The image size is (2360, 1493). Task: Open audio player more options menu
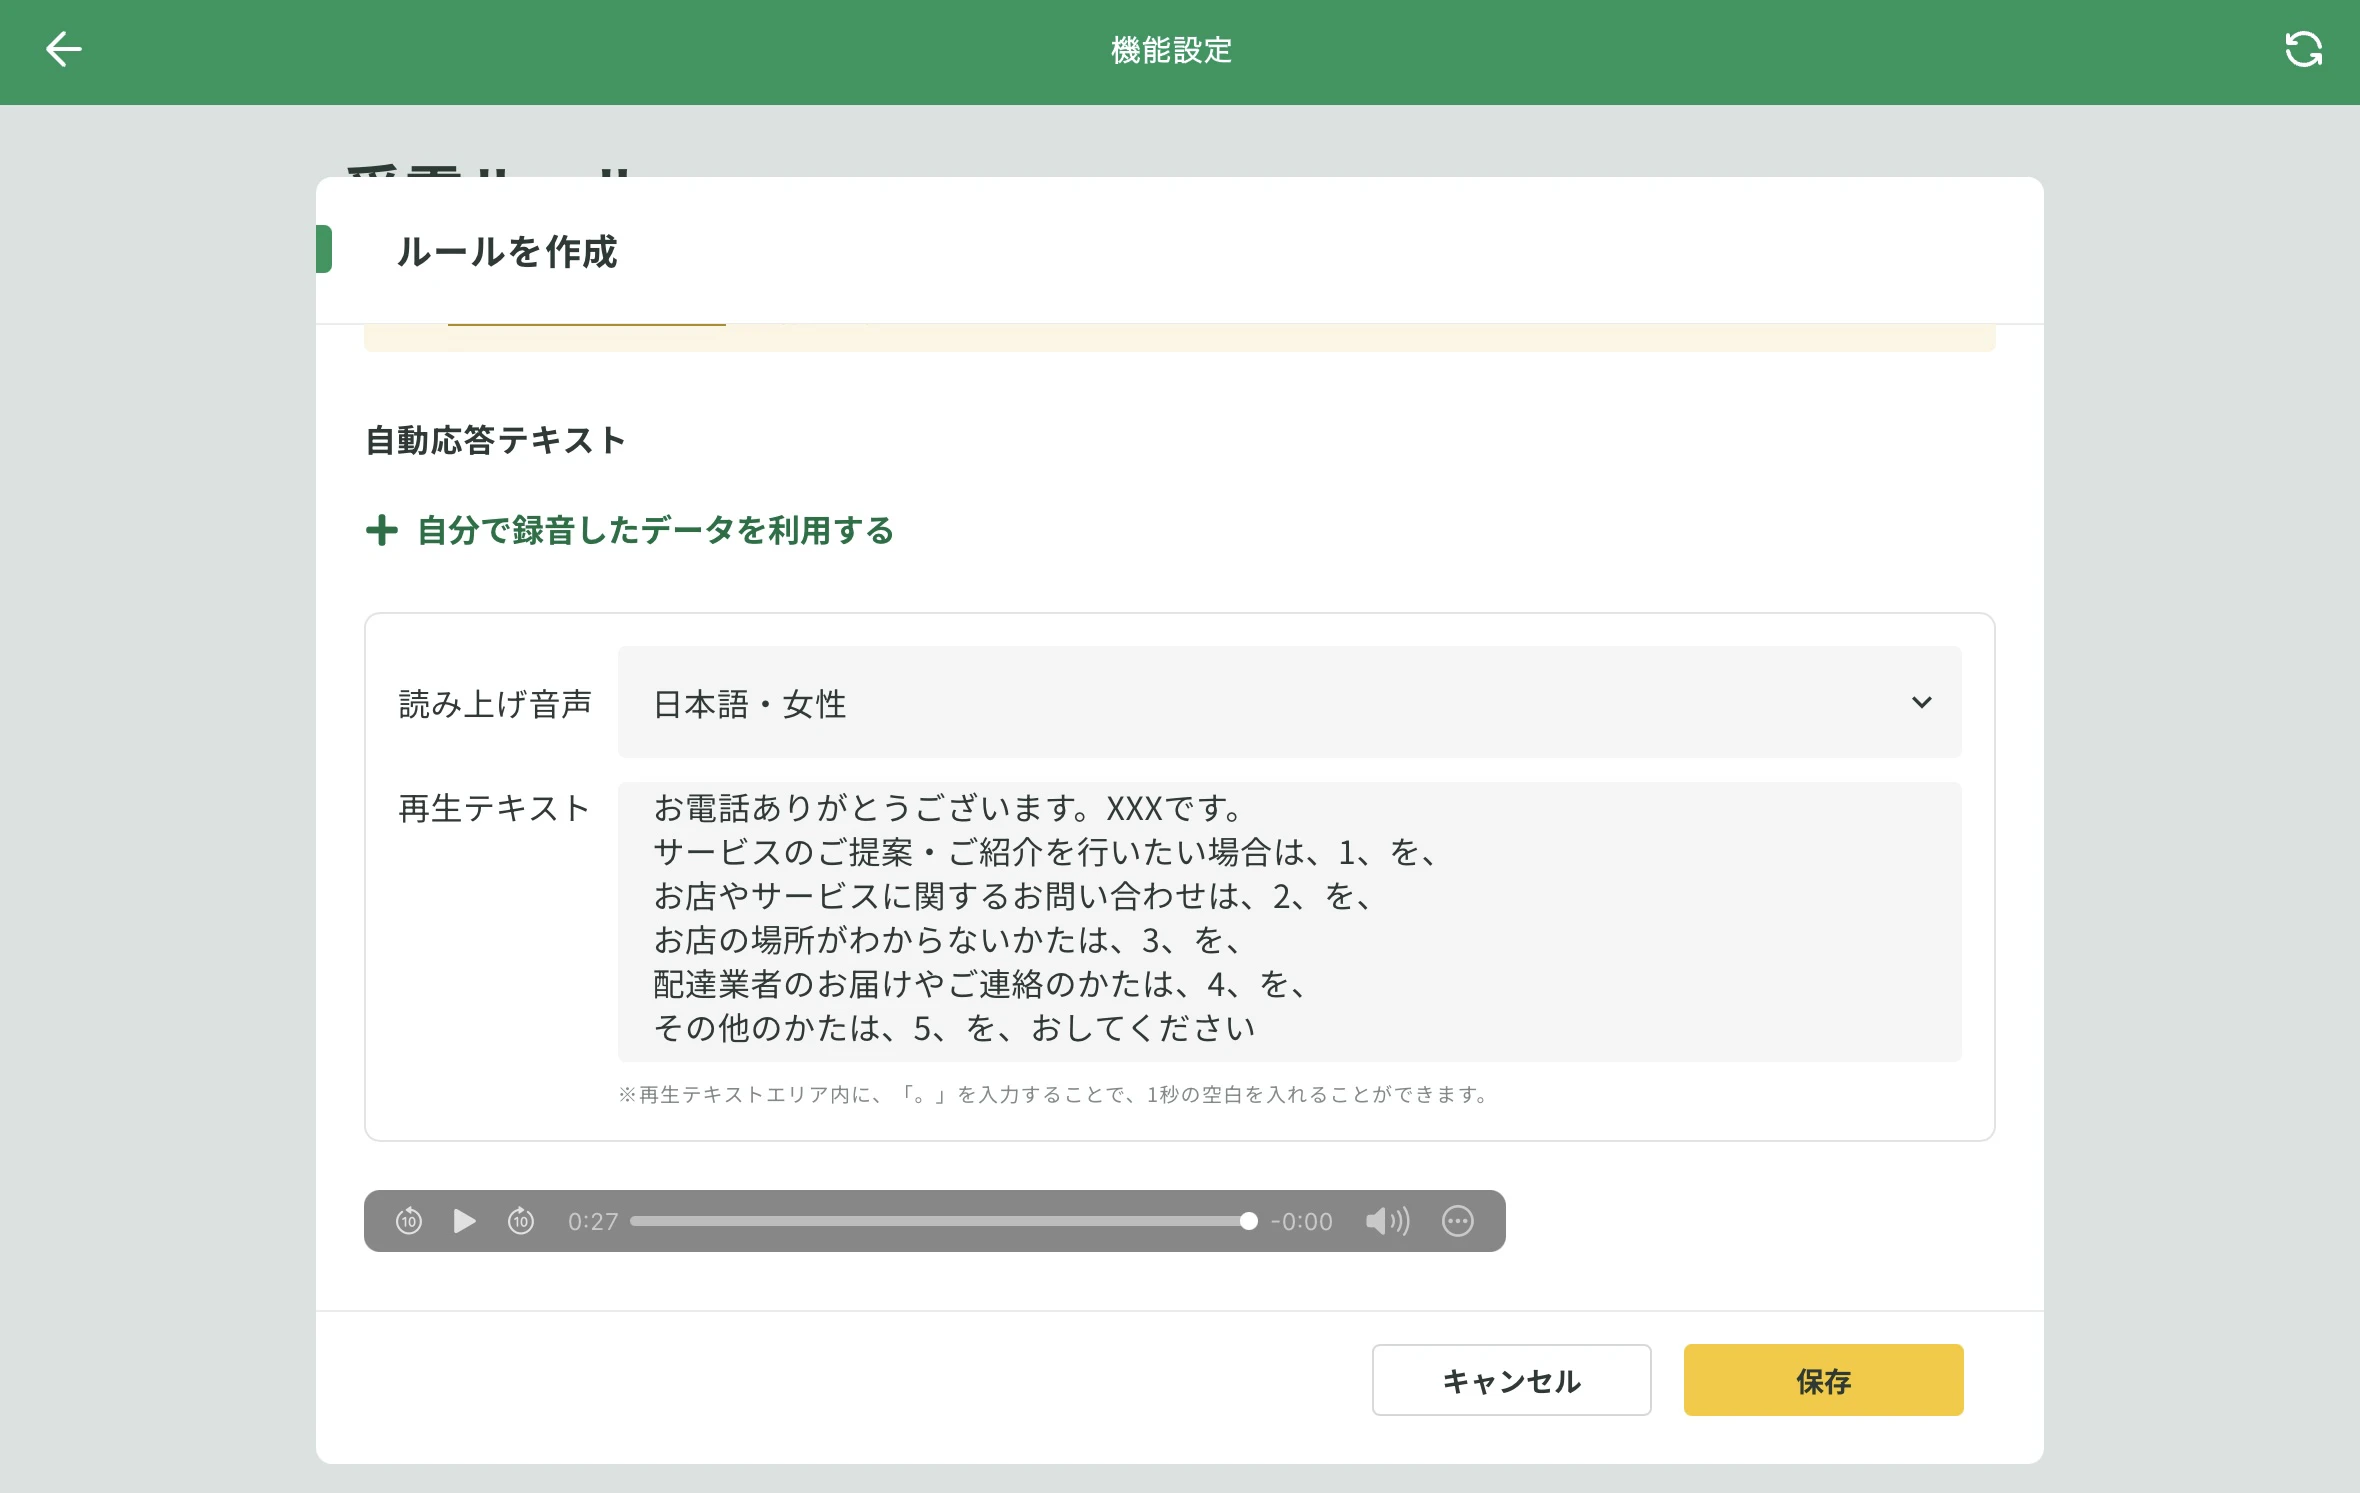(x=1457, y=1221)
